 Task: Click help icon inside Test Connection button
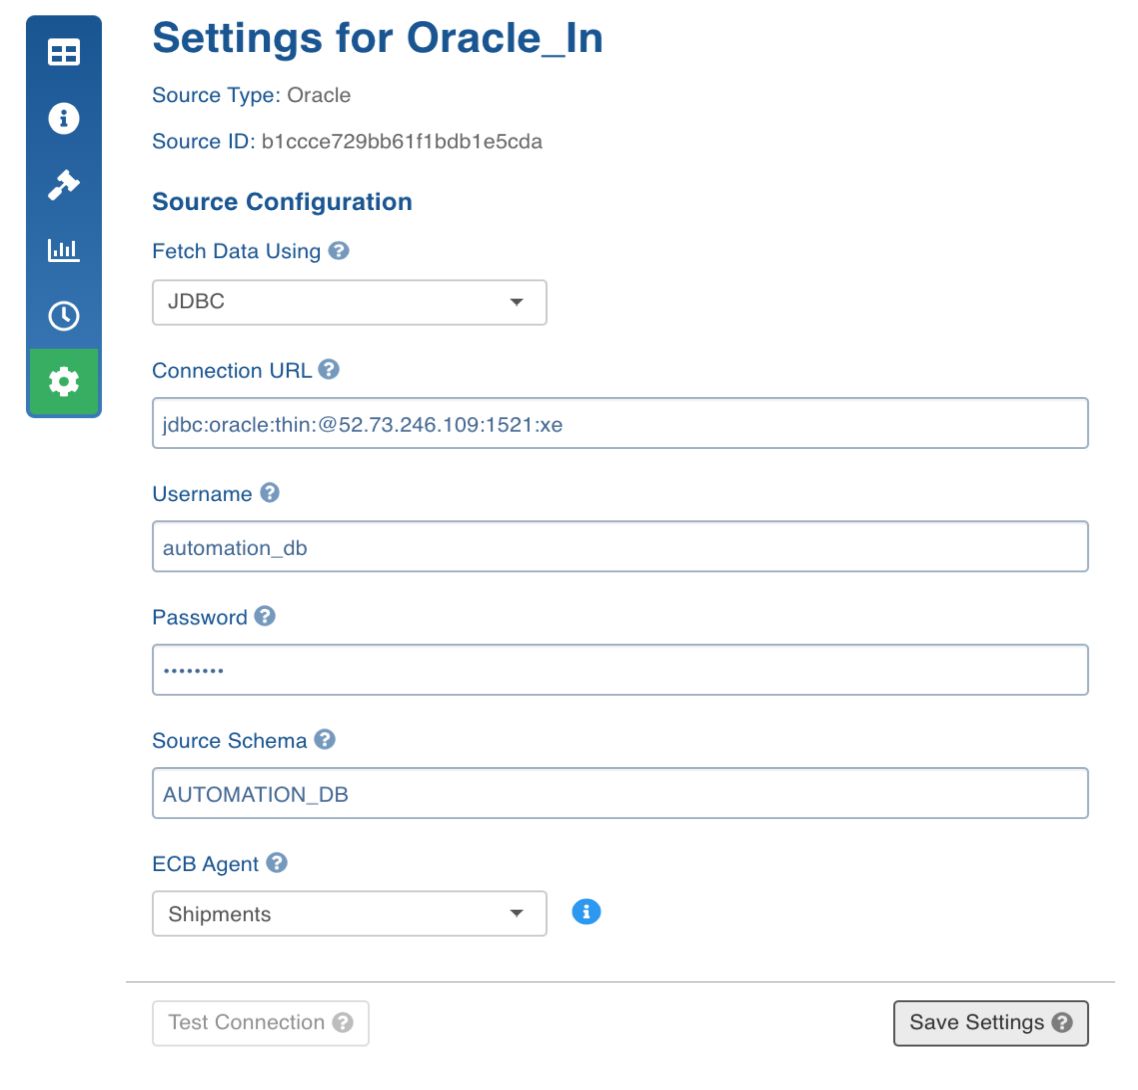[343, 1023]
